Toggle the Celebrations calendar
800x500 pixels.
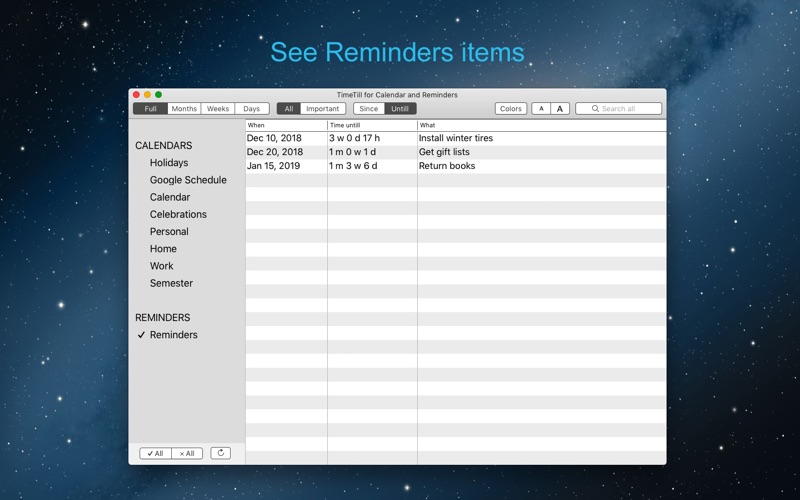tap(178, 214)
